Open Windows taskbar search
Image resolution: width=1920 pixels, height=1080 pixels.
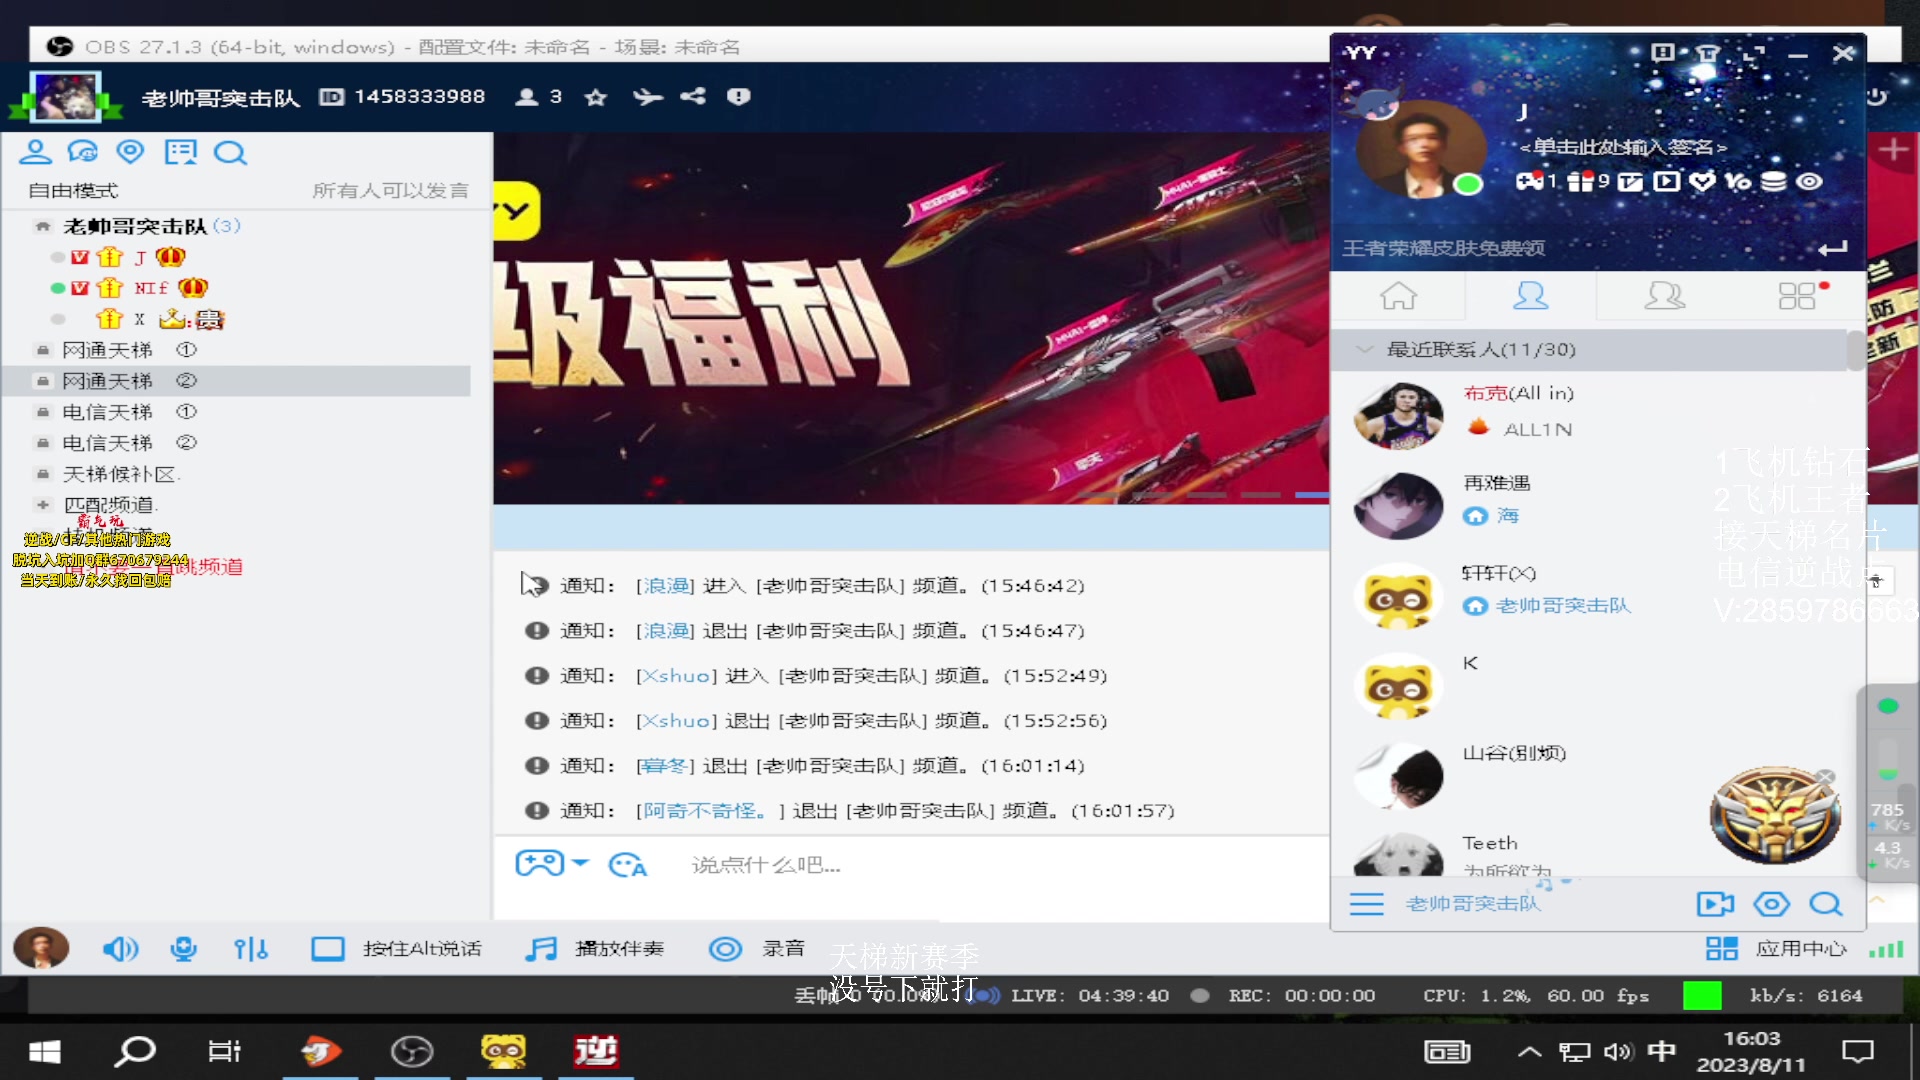[x=135, y=1051]
